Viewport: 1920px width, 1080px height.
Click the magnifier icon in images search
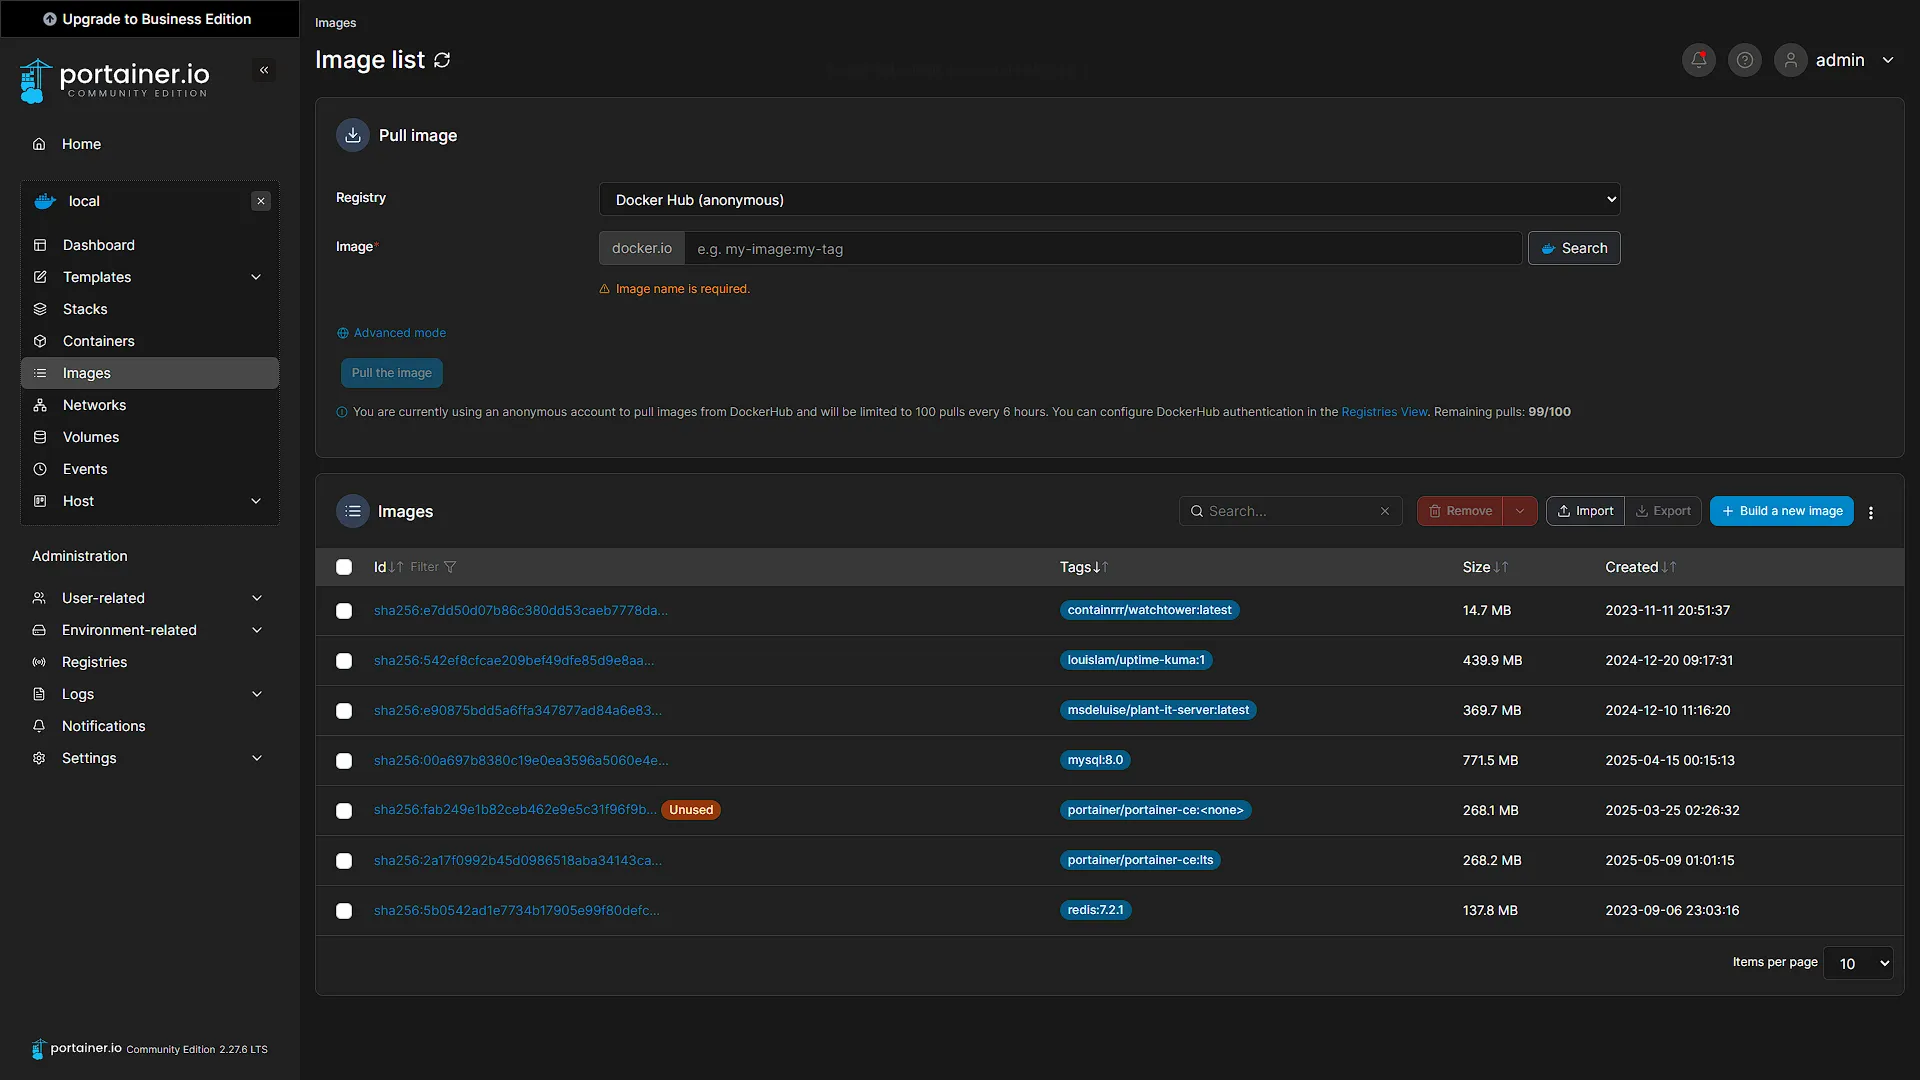tap(1197, 511)
